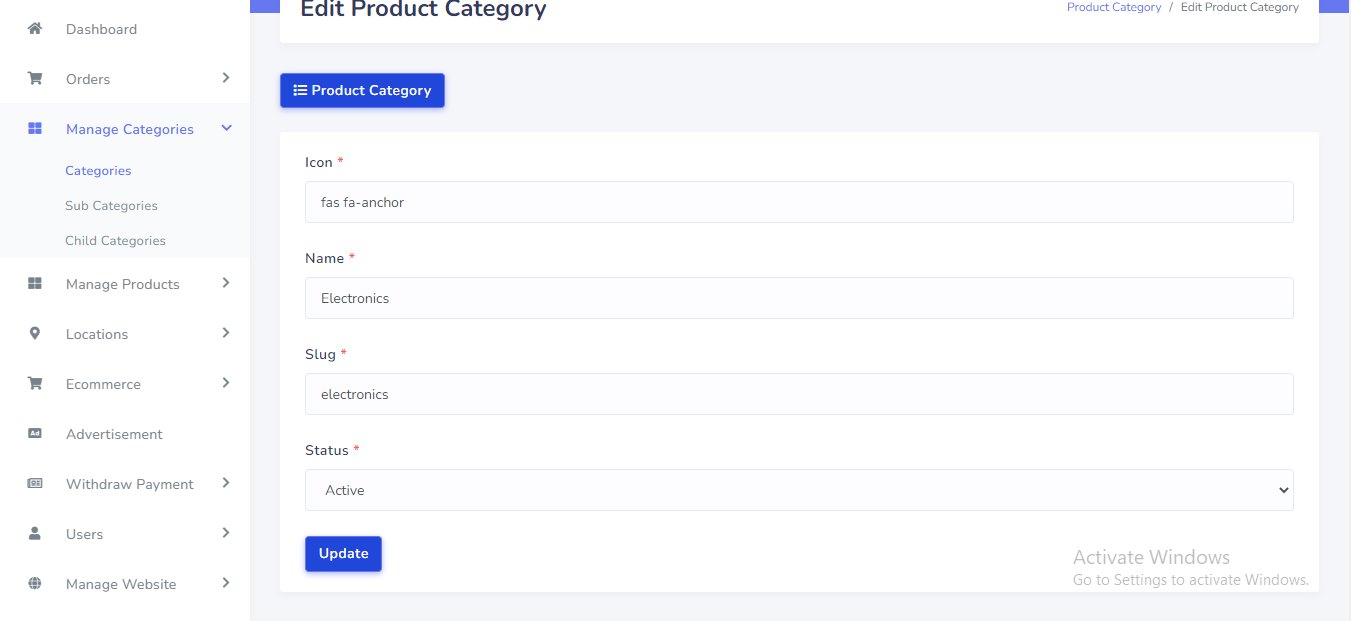
Task: Click the Locations map pin icon
Action: coord(35,334)
